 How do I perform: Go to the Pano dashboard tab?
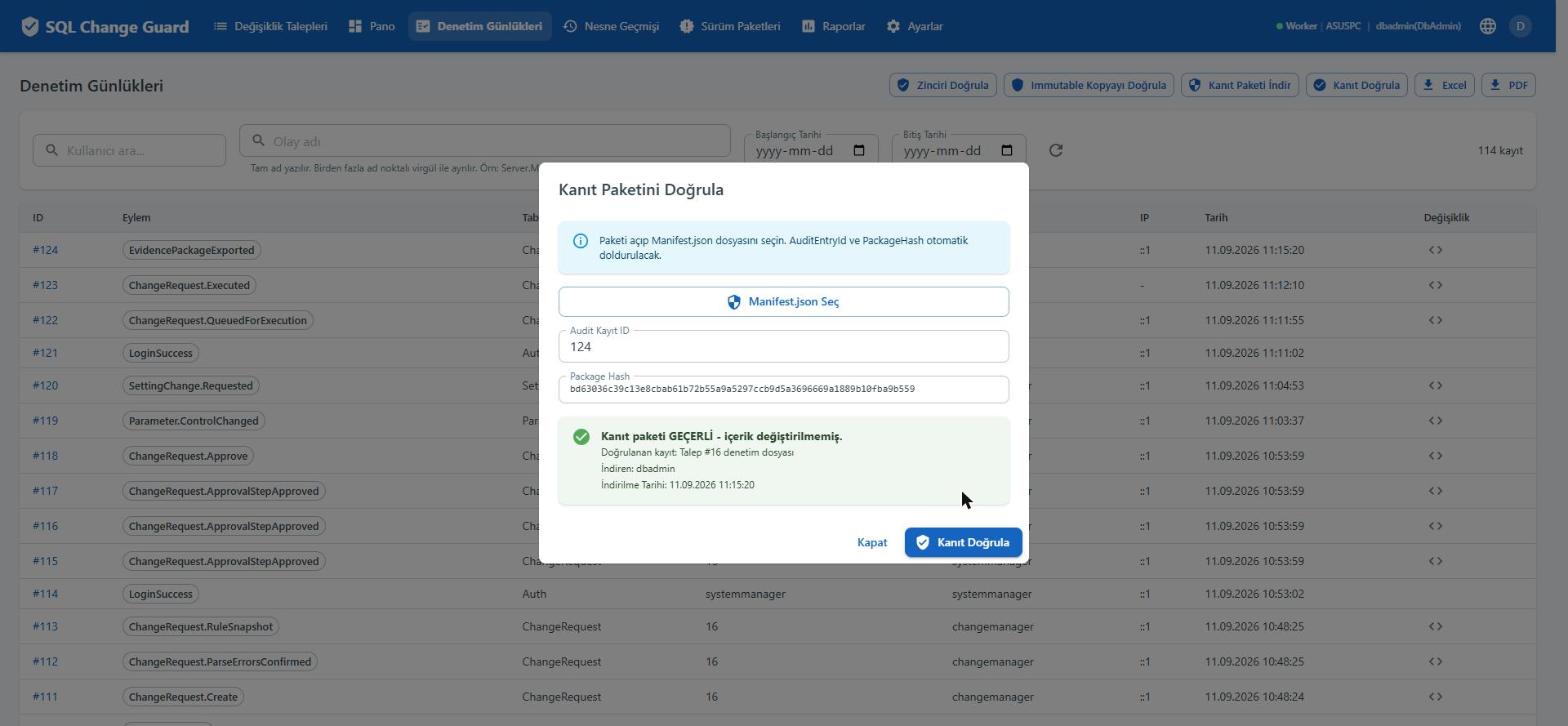(371, 26)
